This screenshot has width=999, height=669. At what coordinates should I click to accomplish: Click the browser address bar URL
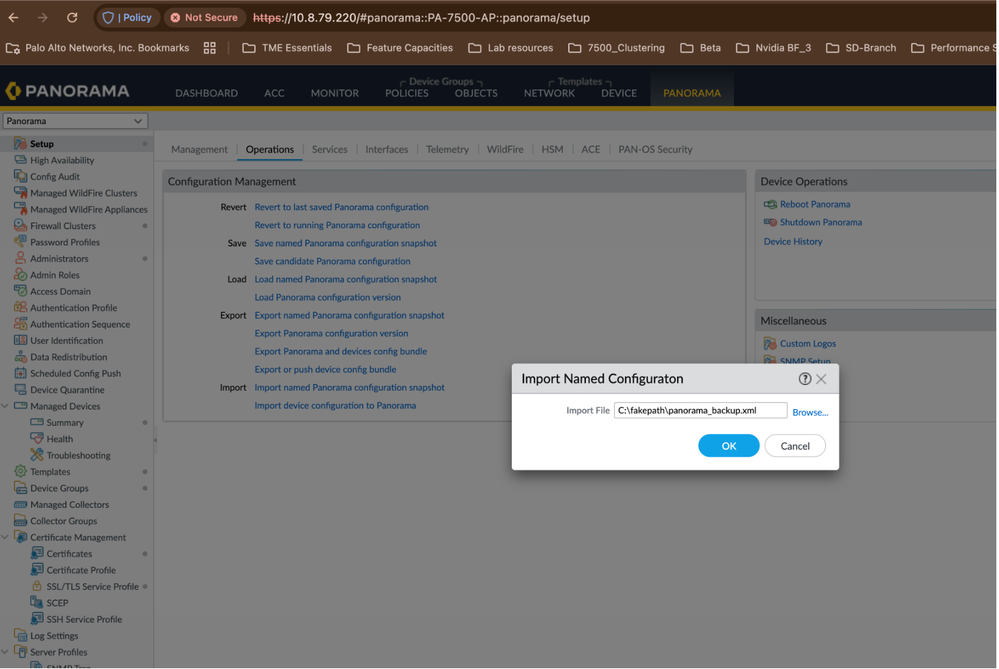pos(421,18)
